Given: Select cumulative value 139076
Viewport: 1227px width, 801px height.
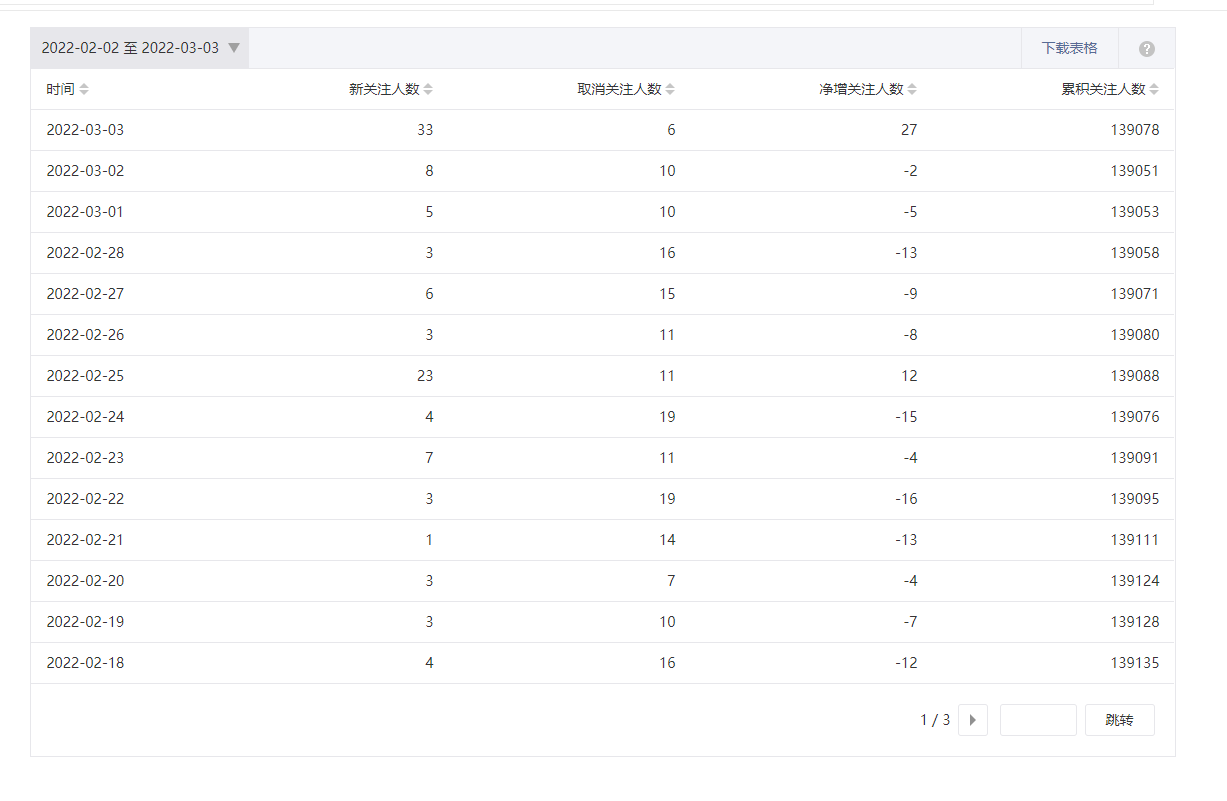Looking at the screenshot, I should [1135, 417].
